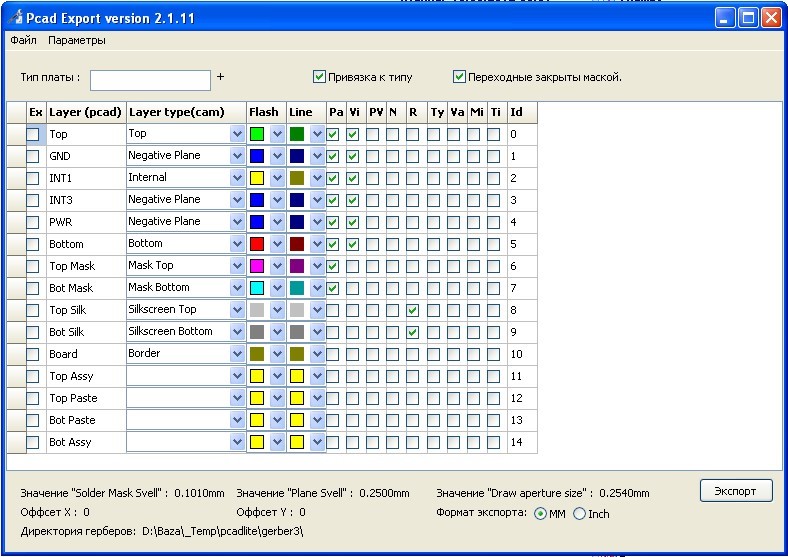Click the Оффсет X value

(86, 512)
